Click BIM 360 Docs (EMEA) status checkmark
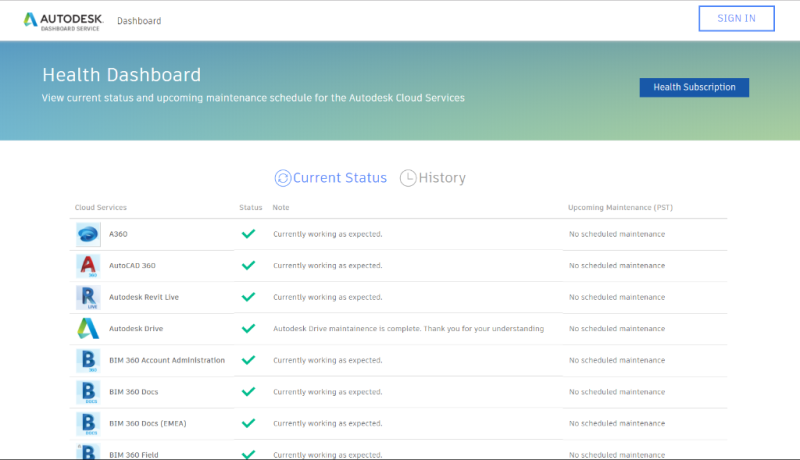800x460 pixels. 248,423
